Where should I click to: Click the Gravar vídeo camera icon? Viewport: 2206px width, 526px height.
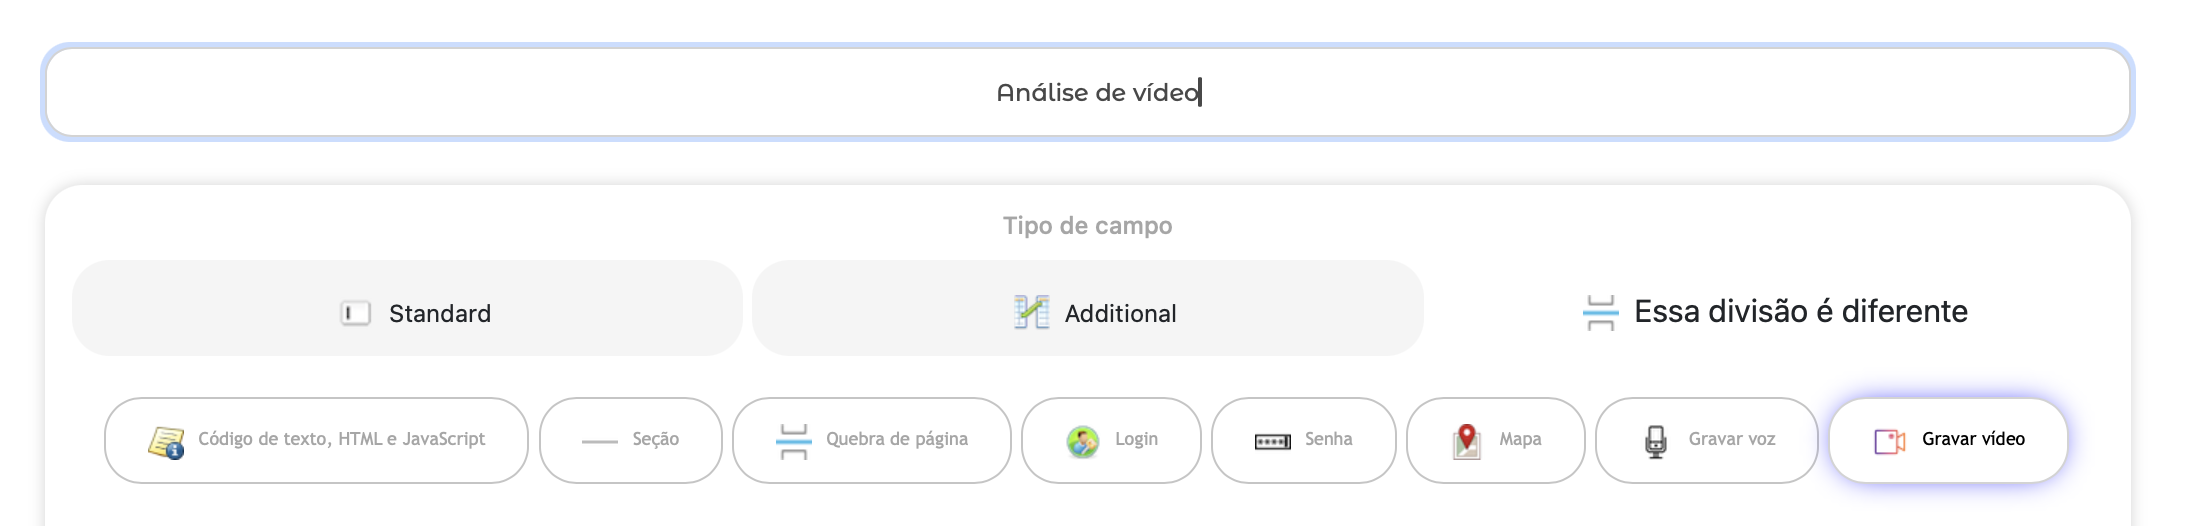click(1889, 441)
